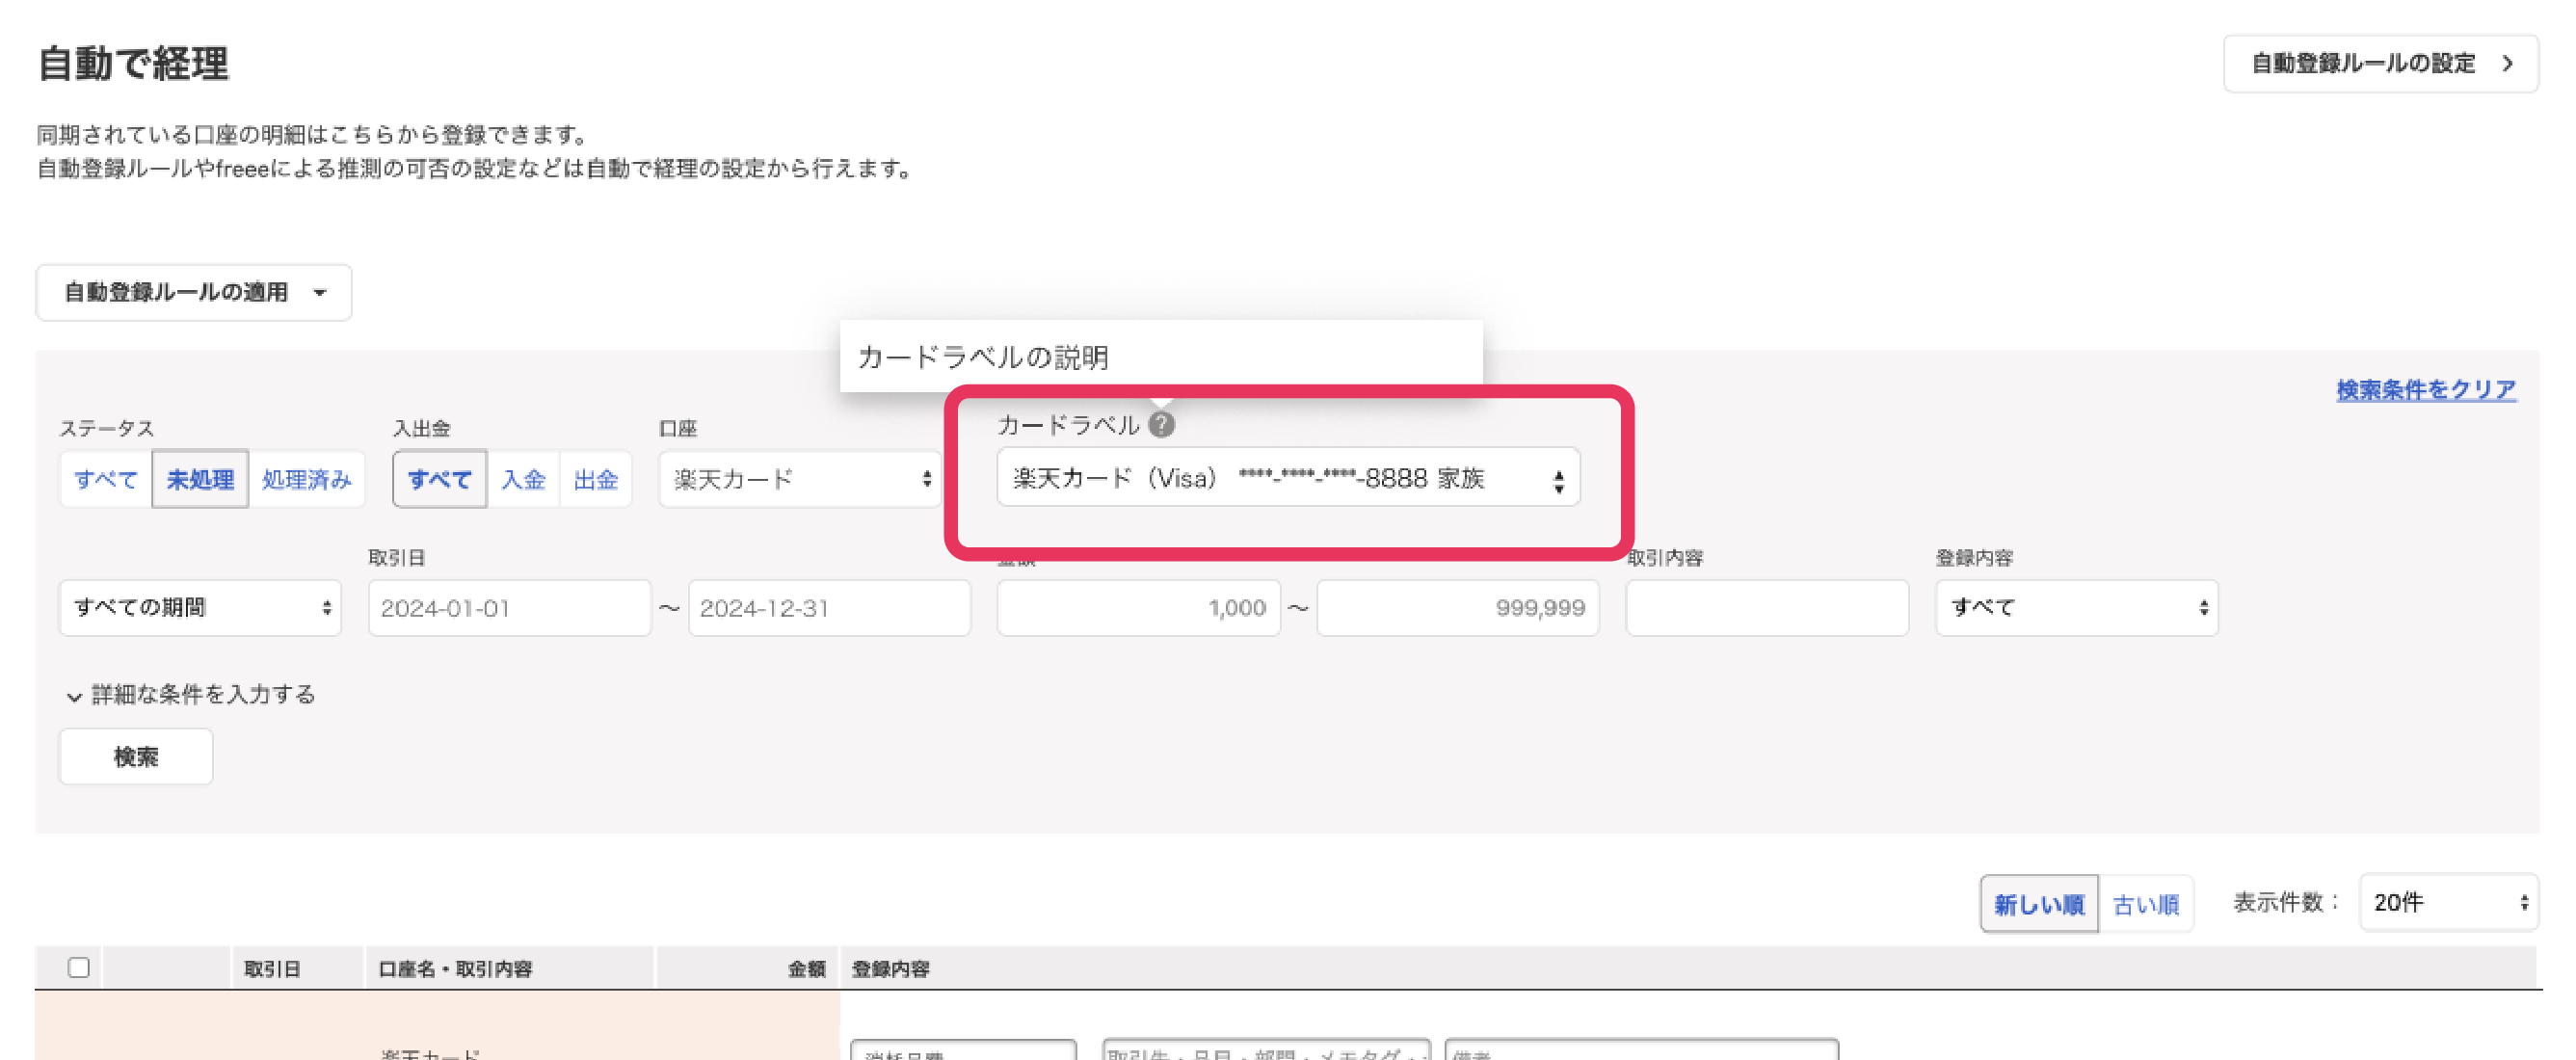
Task: Sort results by 新しい順
Action: [x=2039, y=904]
